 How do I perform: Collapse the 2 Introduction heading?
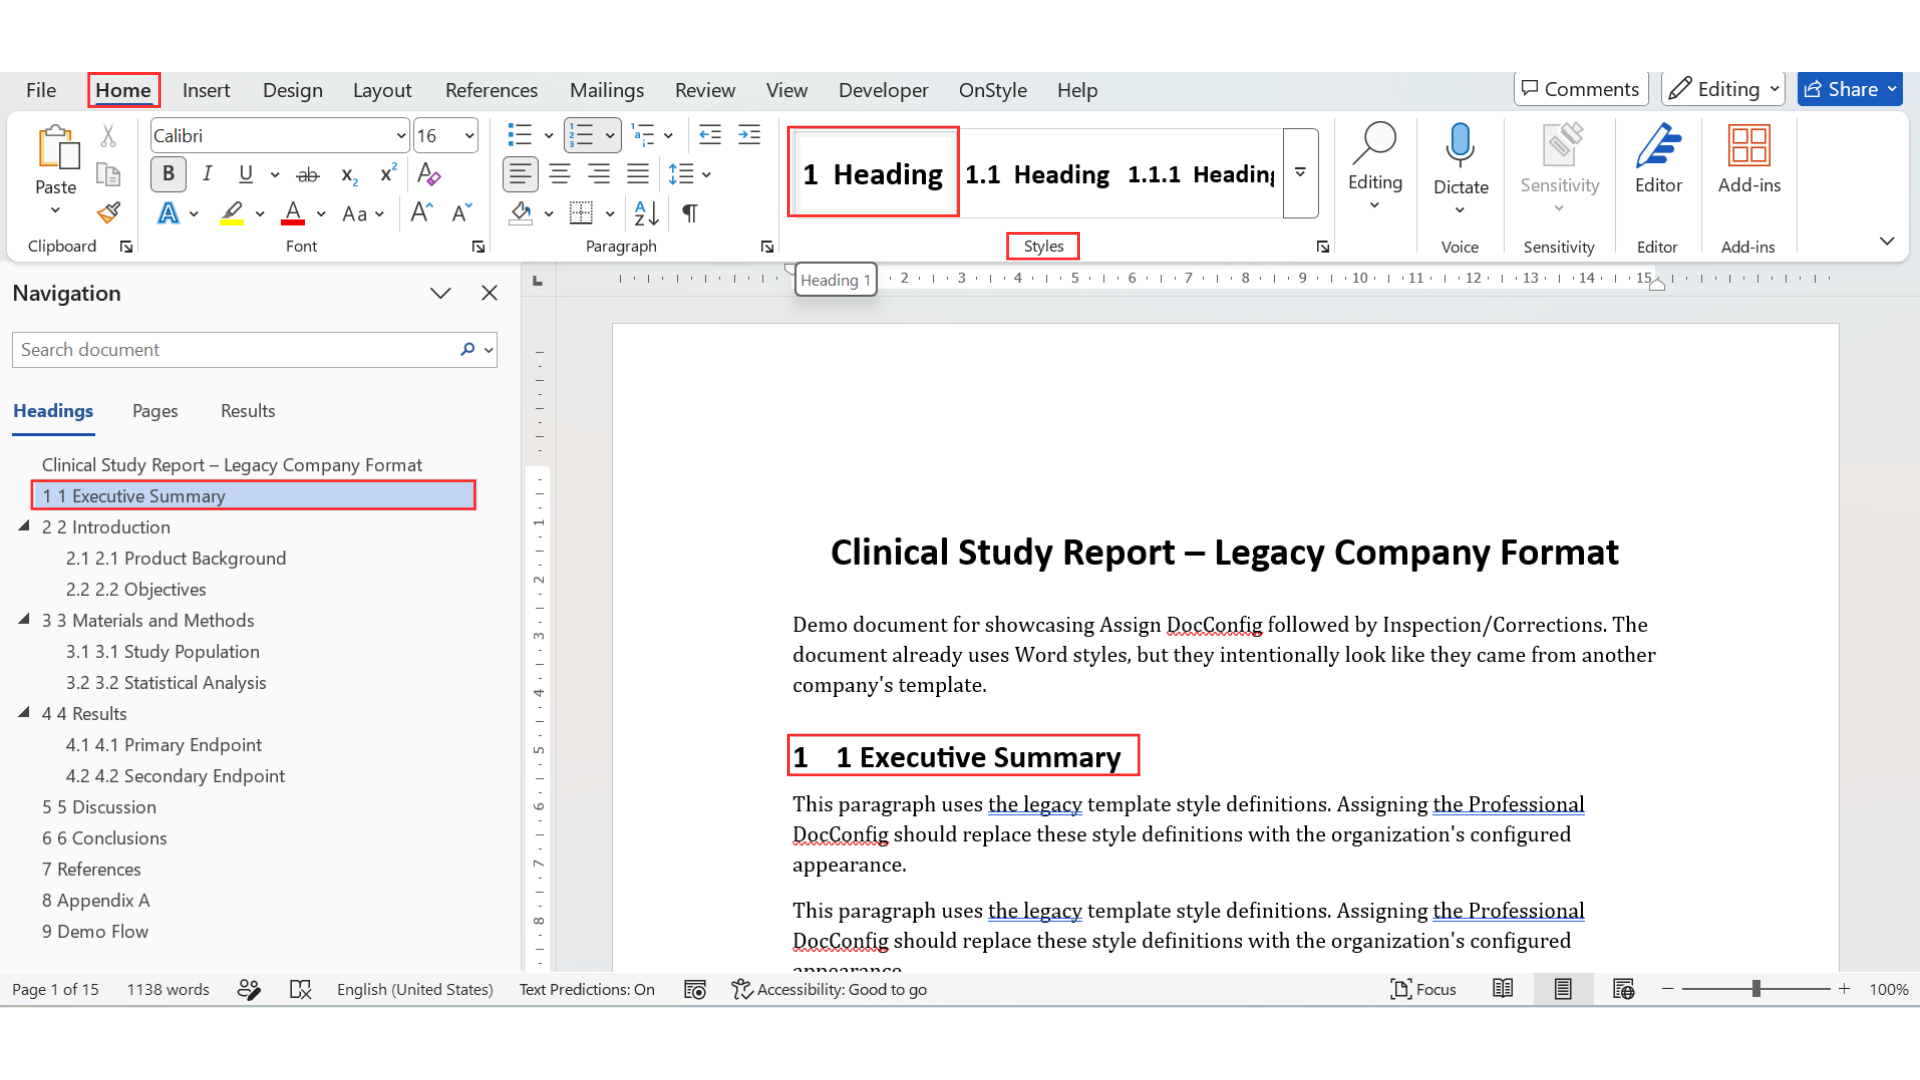pos(24,526)
